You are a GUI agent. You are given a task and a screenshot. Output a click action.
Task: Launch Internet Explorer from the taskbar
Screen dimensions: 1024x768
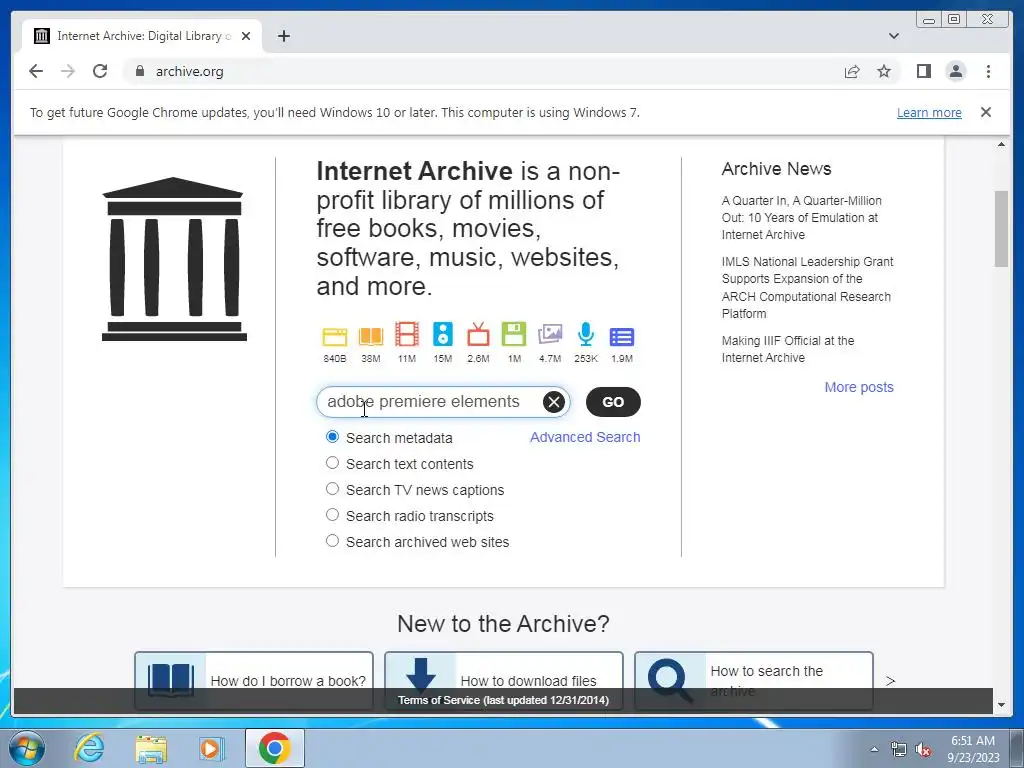pos(89,748)
